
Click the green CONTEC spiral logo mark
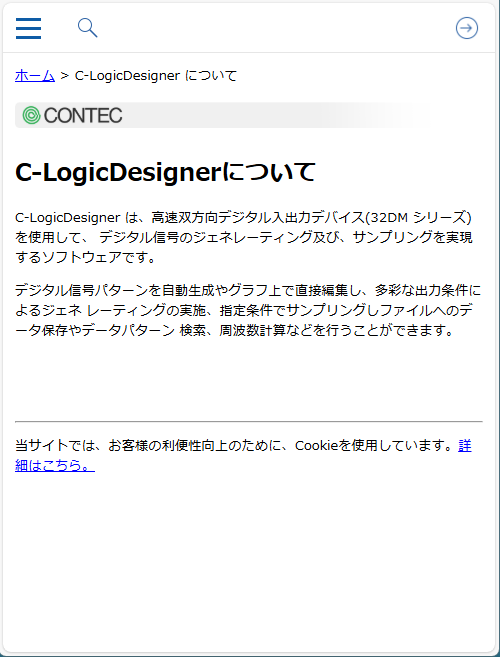click(31, 115)
